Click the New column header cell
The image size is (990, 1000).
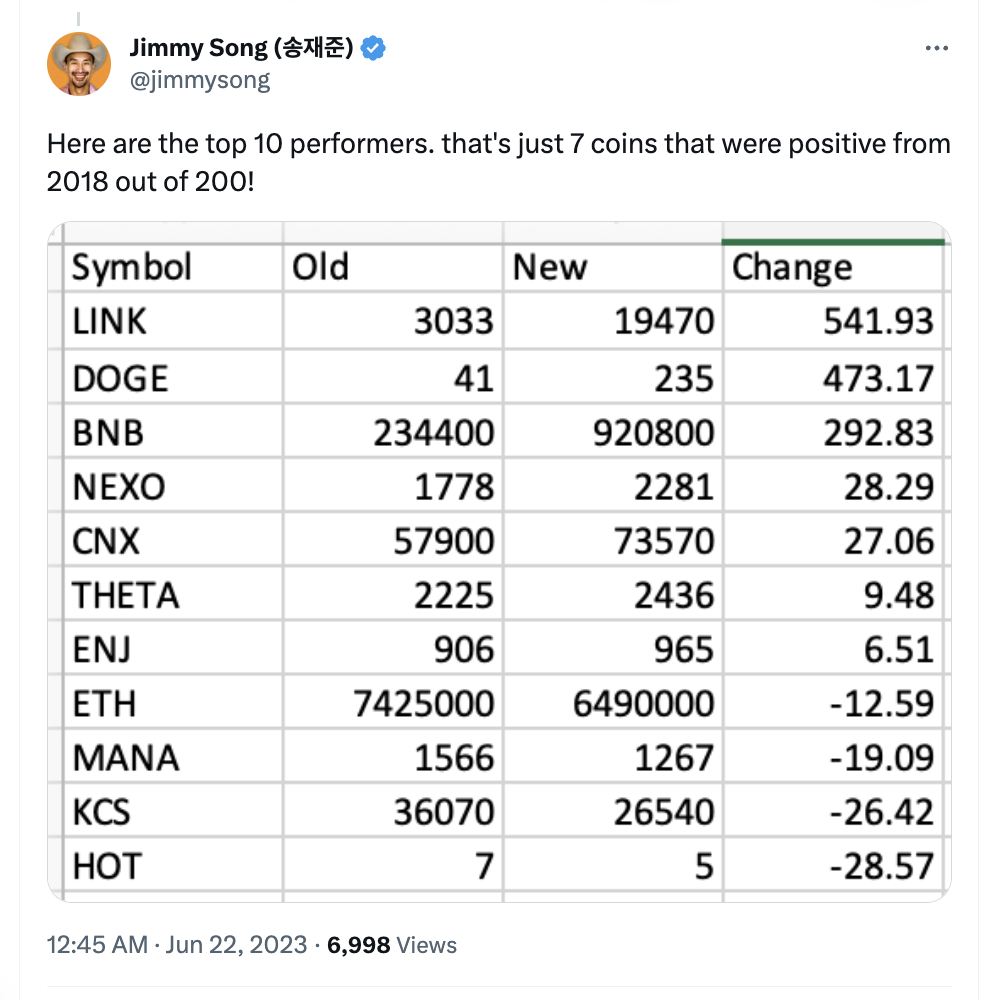coord(613,268)
